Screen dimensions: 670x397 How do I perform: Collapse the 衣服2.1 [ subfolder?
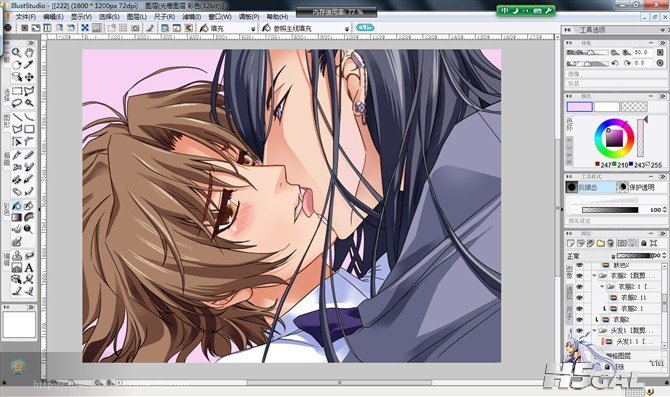(x=602, y=286)
